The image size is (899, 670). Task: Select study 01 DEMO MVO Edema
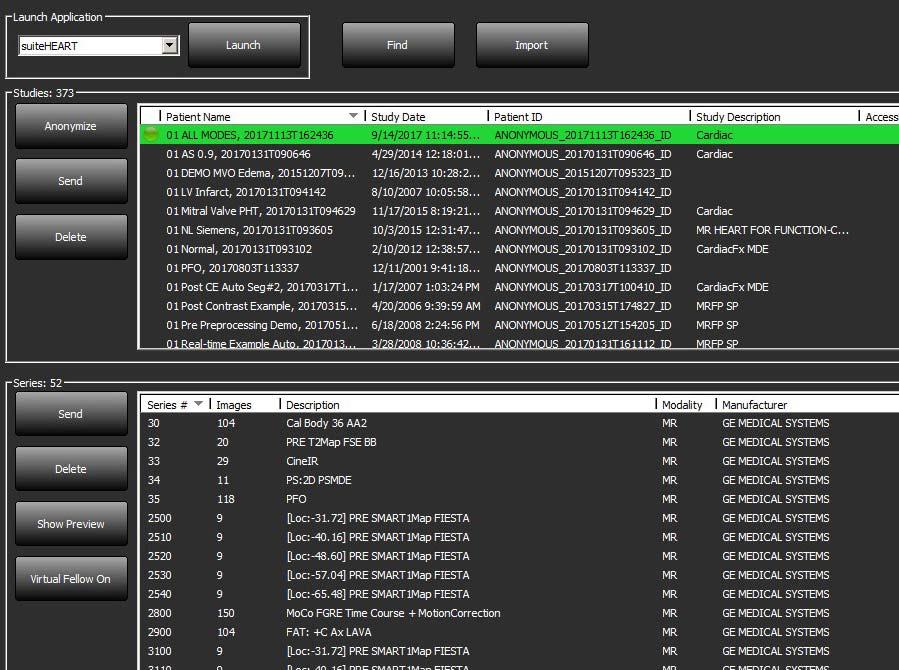(519, 173)
